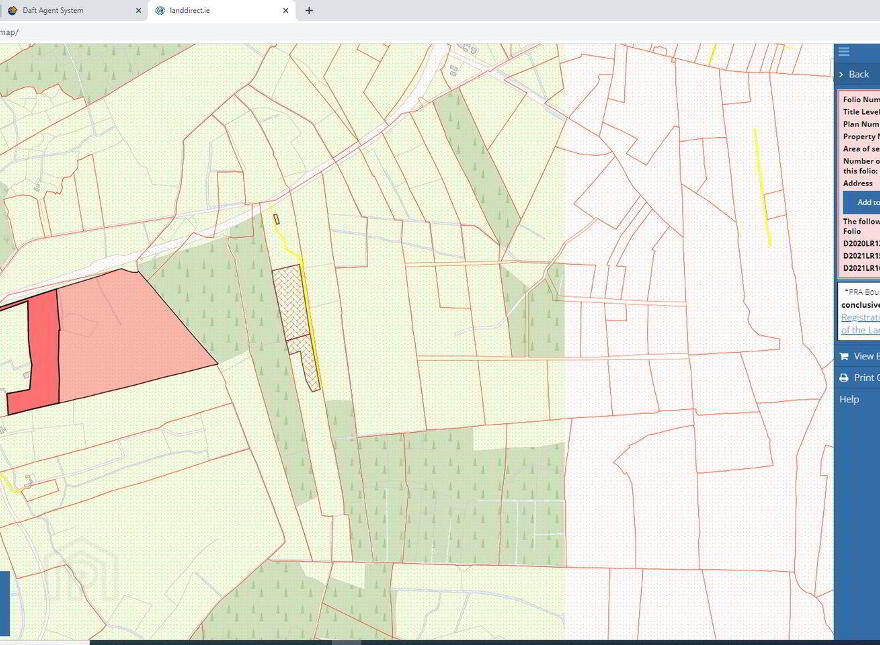Click the View Basket label
Screen dimensions: 880x645
click(867, 356)
